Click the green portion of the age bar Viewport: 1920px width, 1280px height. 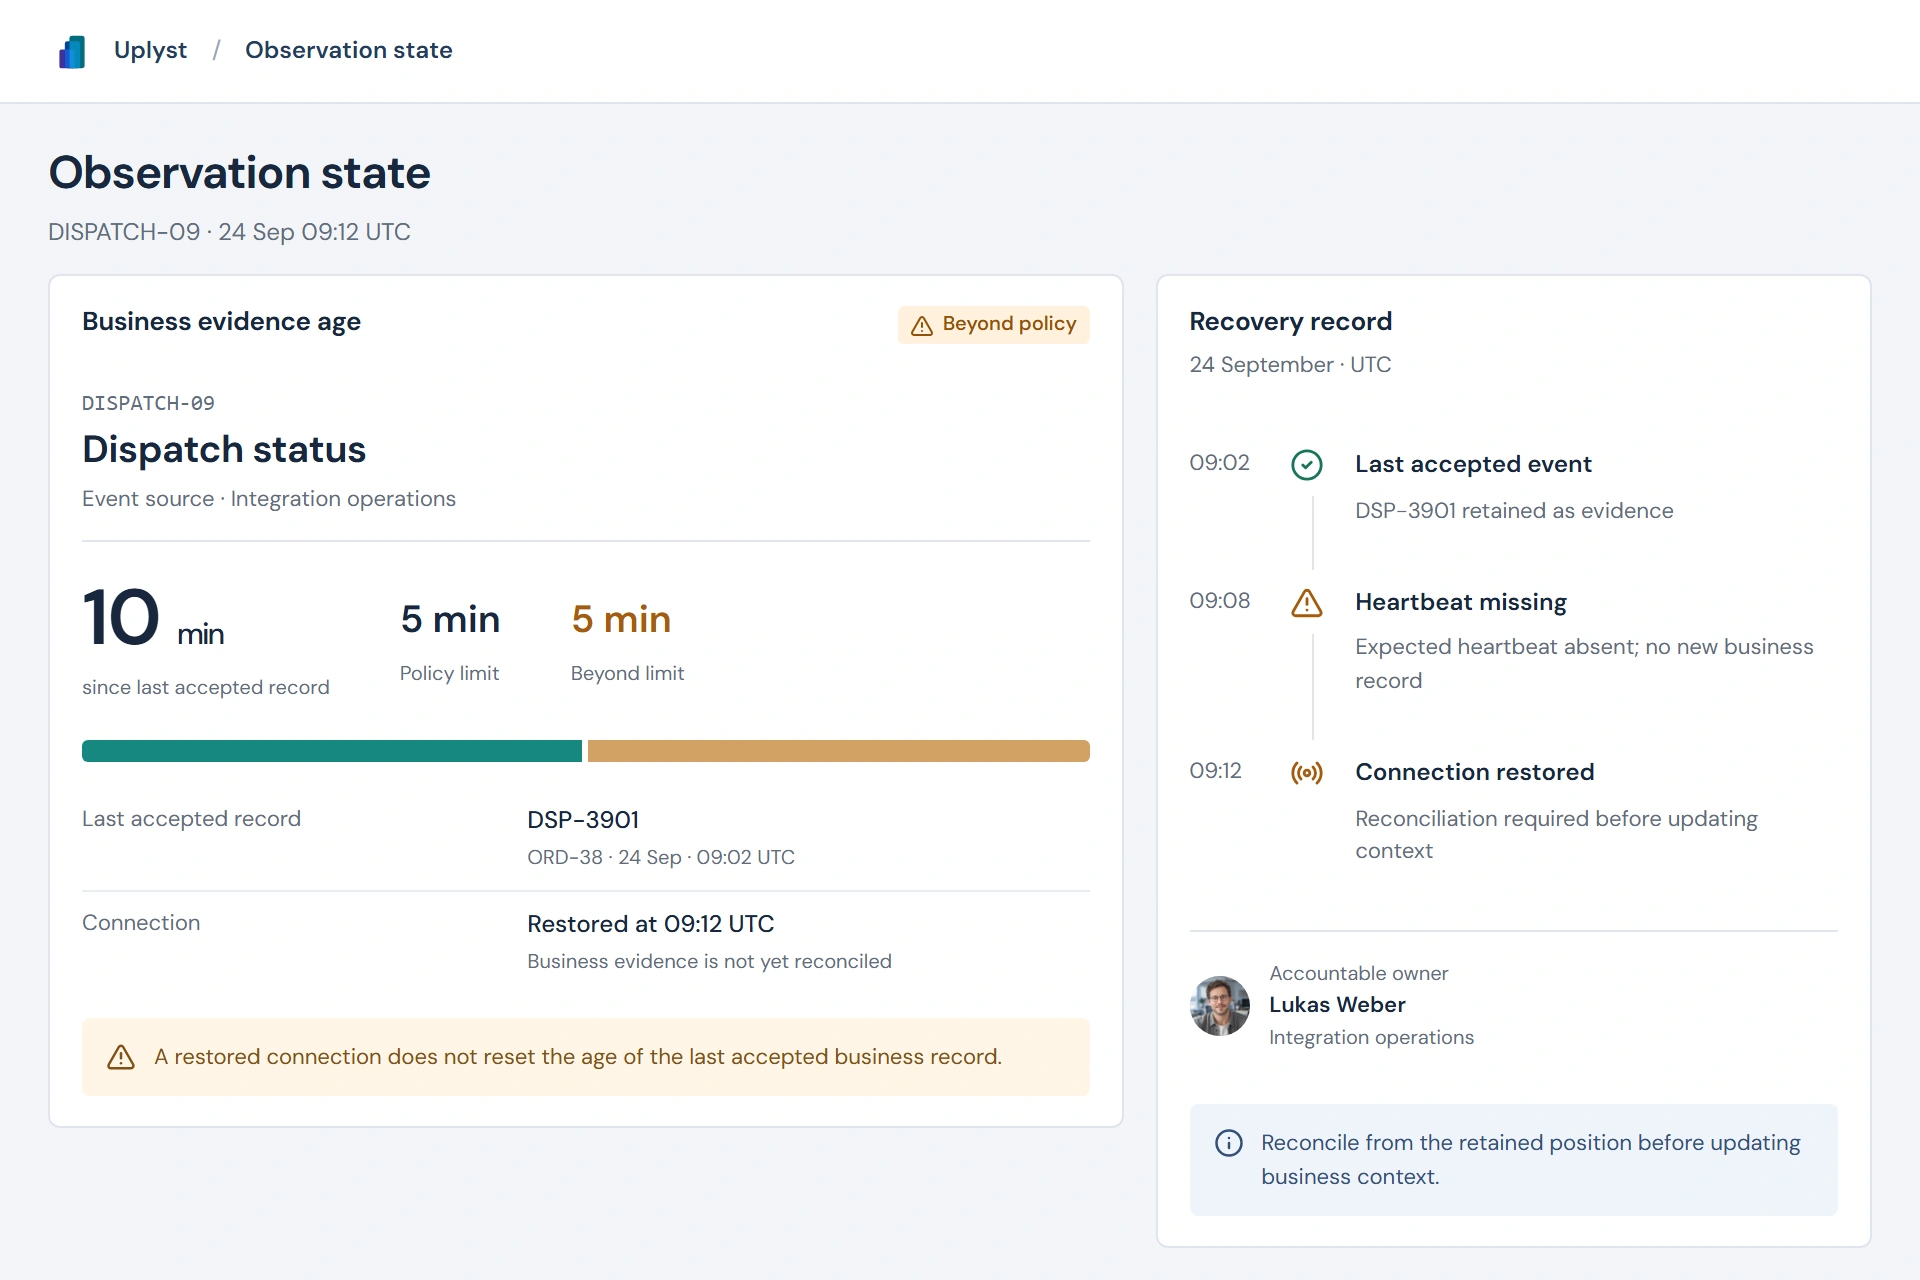click(x=332, y=751)
